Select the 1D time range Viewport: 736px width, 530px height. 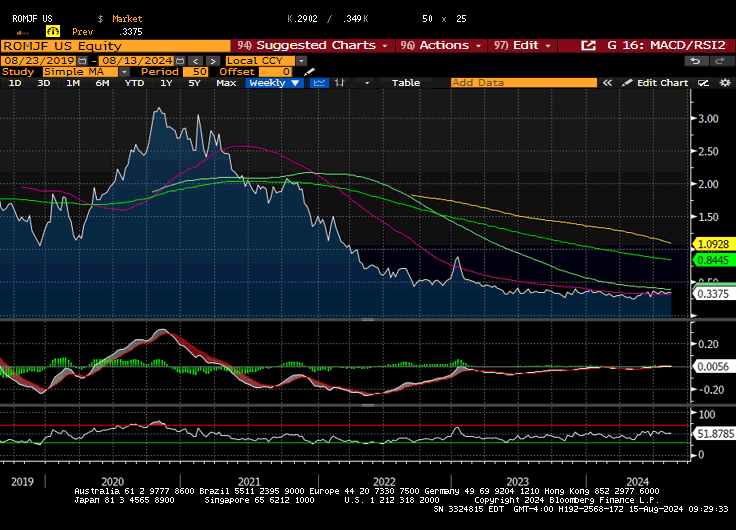click(15, 83)
